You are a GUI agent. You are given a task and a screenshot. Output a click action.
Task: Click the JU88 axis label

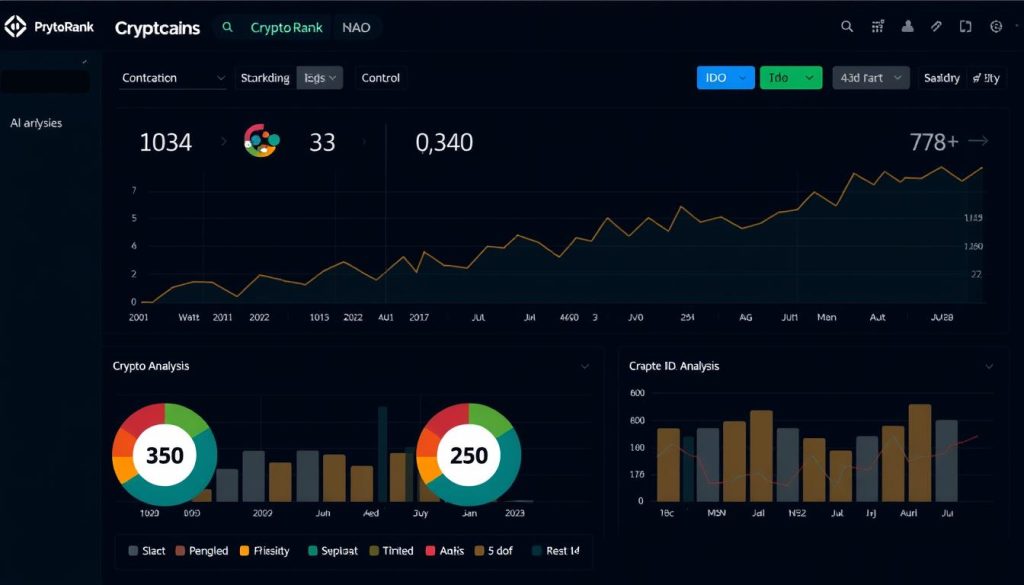[942, 317]
